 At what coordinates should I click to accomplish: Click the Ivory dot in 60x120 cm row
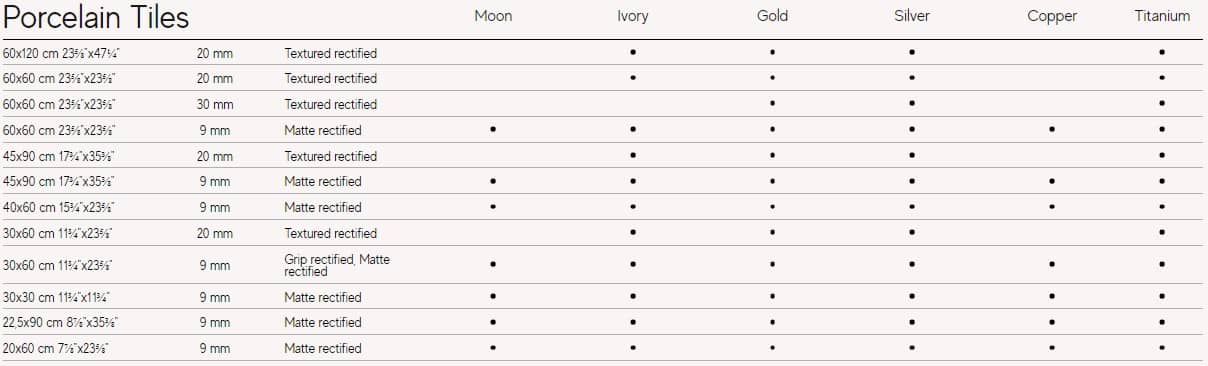[633, 52]
